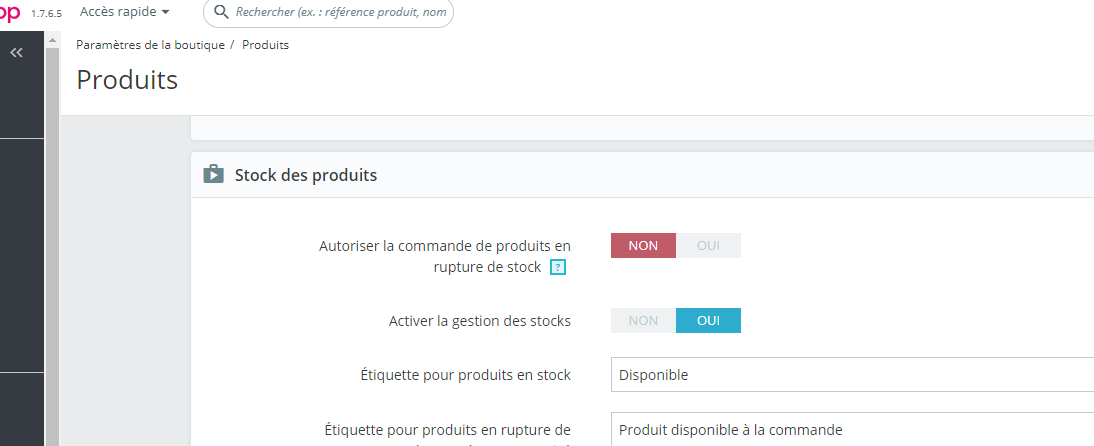
Task: Open the Accès rapide dropdown
Action: coord(124,12)
